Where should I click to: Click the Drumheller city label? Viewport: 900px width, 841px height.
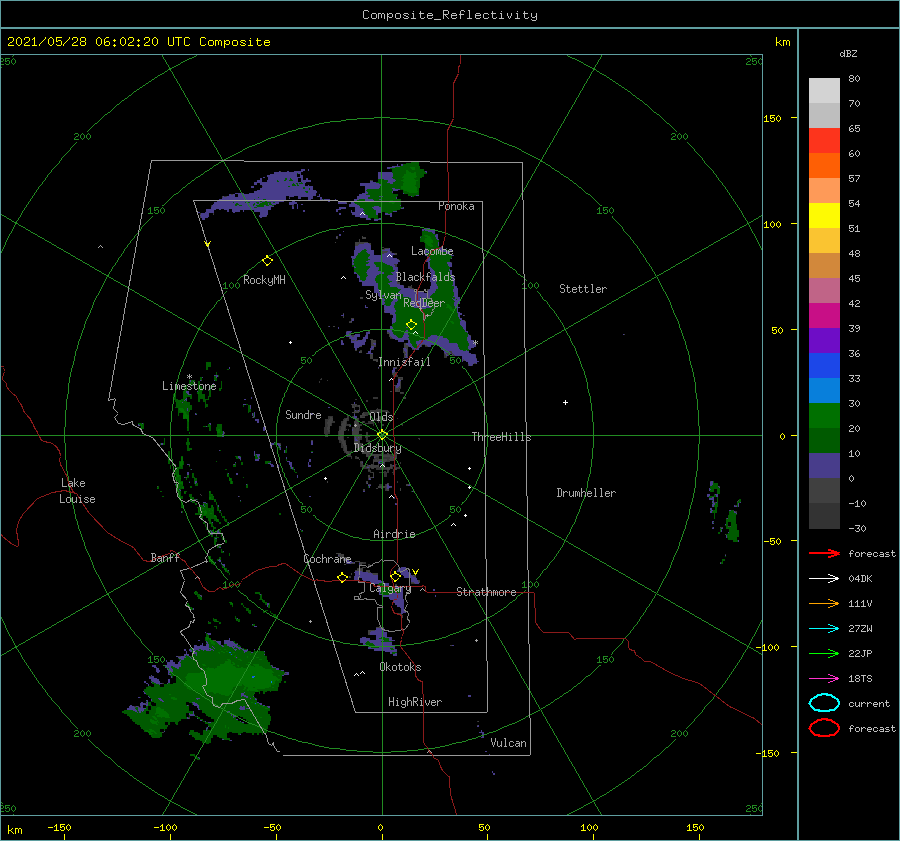[x=586, y=493]
